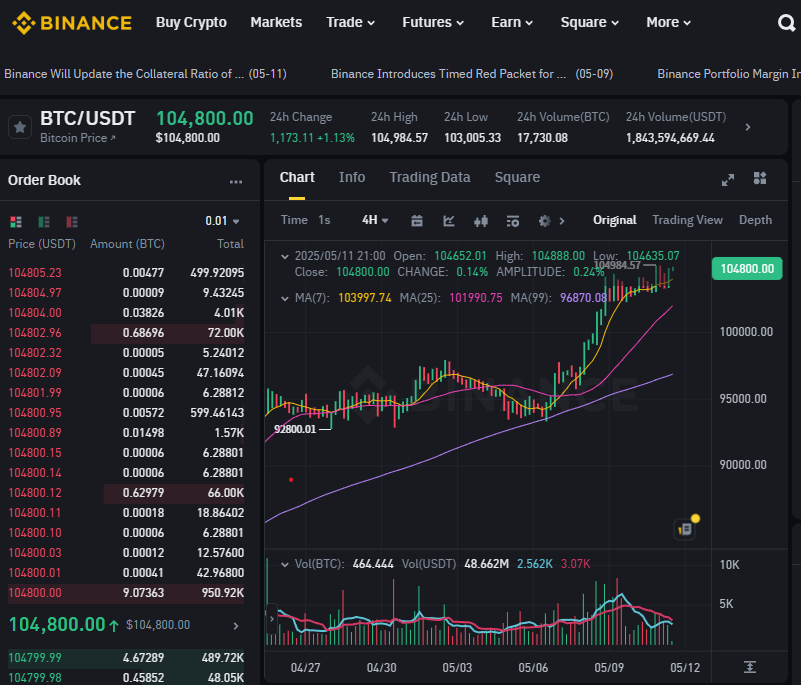The height and width of the screenshot is (685, 801).
Task: Select the 104799.99 bid price row
Action: point(126,658)
